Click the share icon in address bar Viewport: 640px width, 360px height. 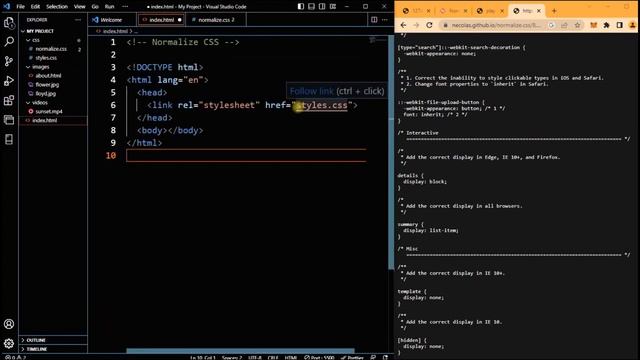click(x=564, y=25)
